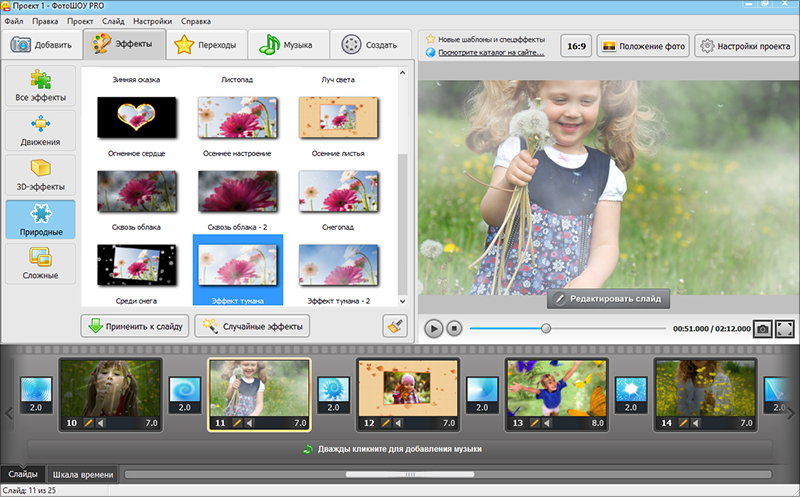
Task: Take a snapshot with the camera icon
Action: pyautogui.click(x=762, y=328)
